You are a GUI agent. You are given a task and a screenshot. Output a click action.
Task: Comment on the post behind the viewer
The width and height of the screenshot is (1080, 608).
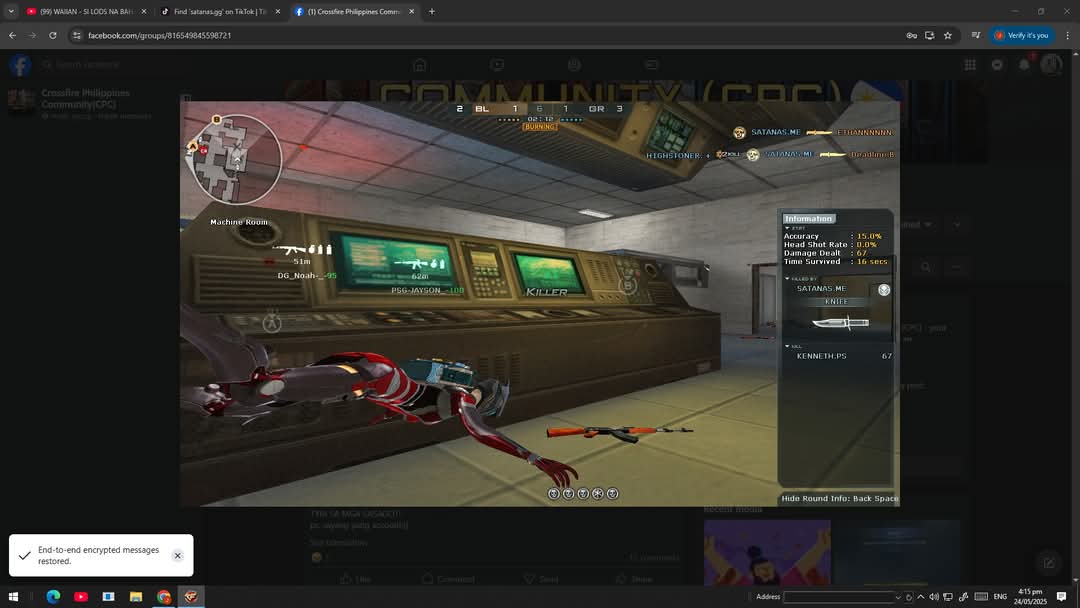click(447, 579)
